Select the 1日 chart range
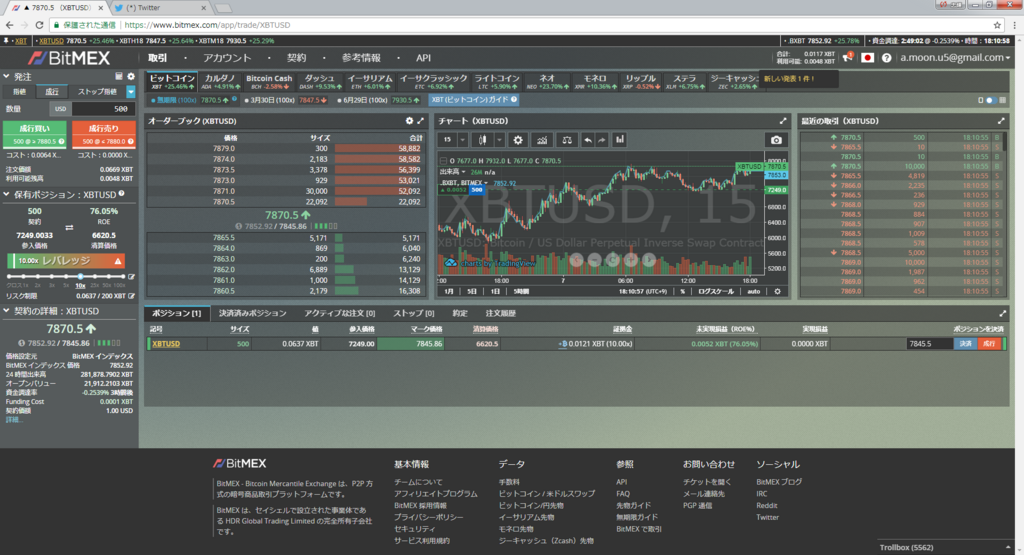This screenshot has width=1024, height=555. click(x=496, y=291)
